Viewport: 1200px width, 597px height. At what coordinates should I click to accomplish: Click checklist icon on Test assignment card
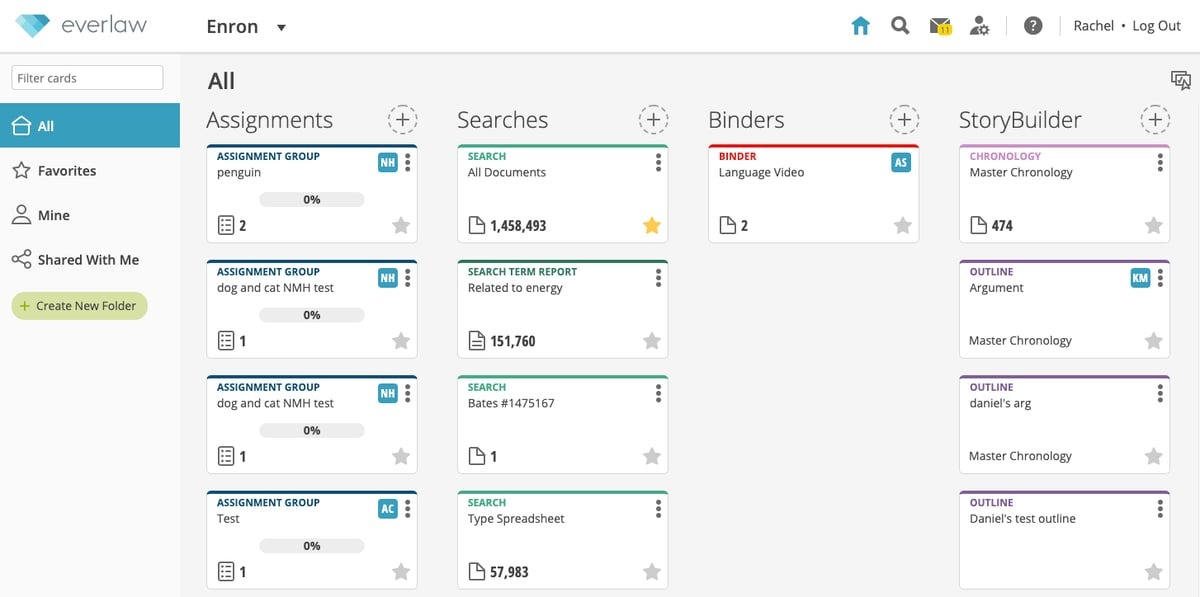click(x=226, y=572)
